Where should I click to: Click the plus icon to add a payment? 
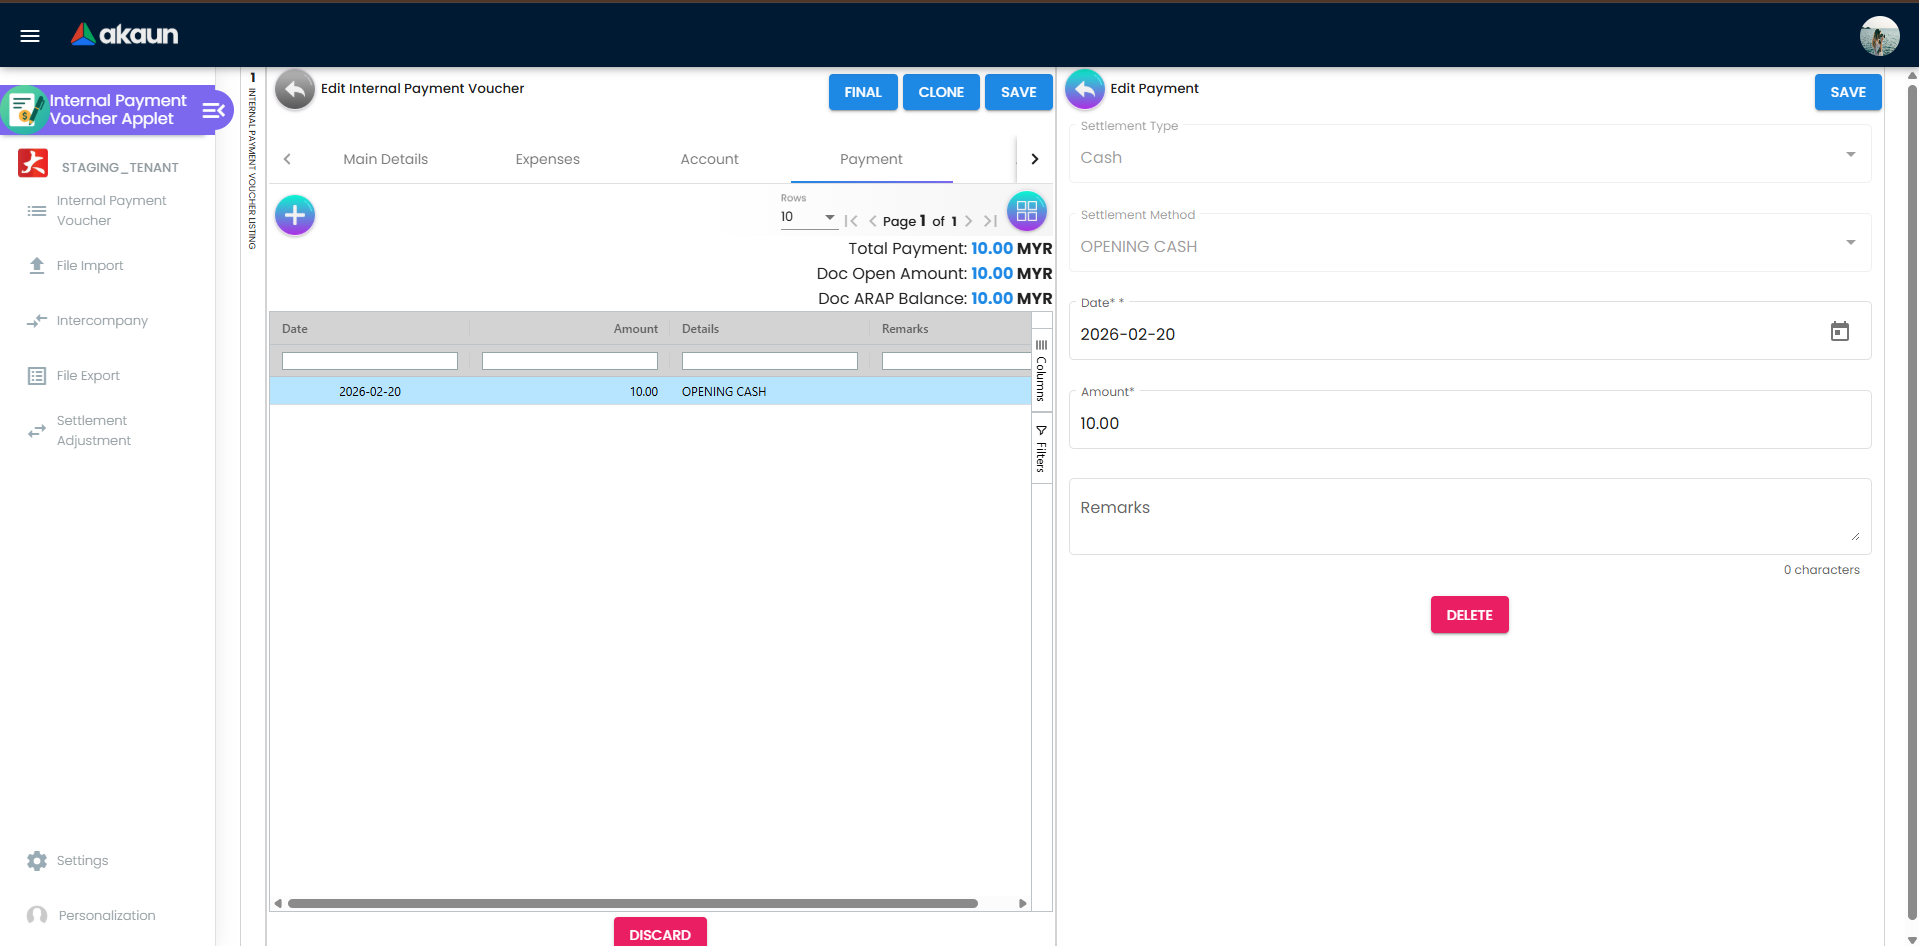pos(294,214)
